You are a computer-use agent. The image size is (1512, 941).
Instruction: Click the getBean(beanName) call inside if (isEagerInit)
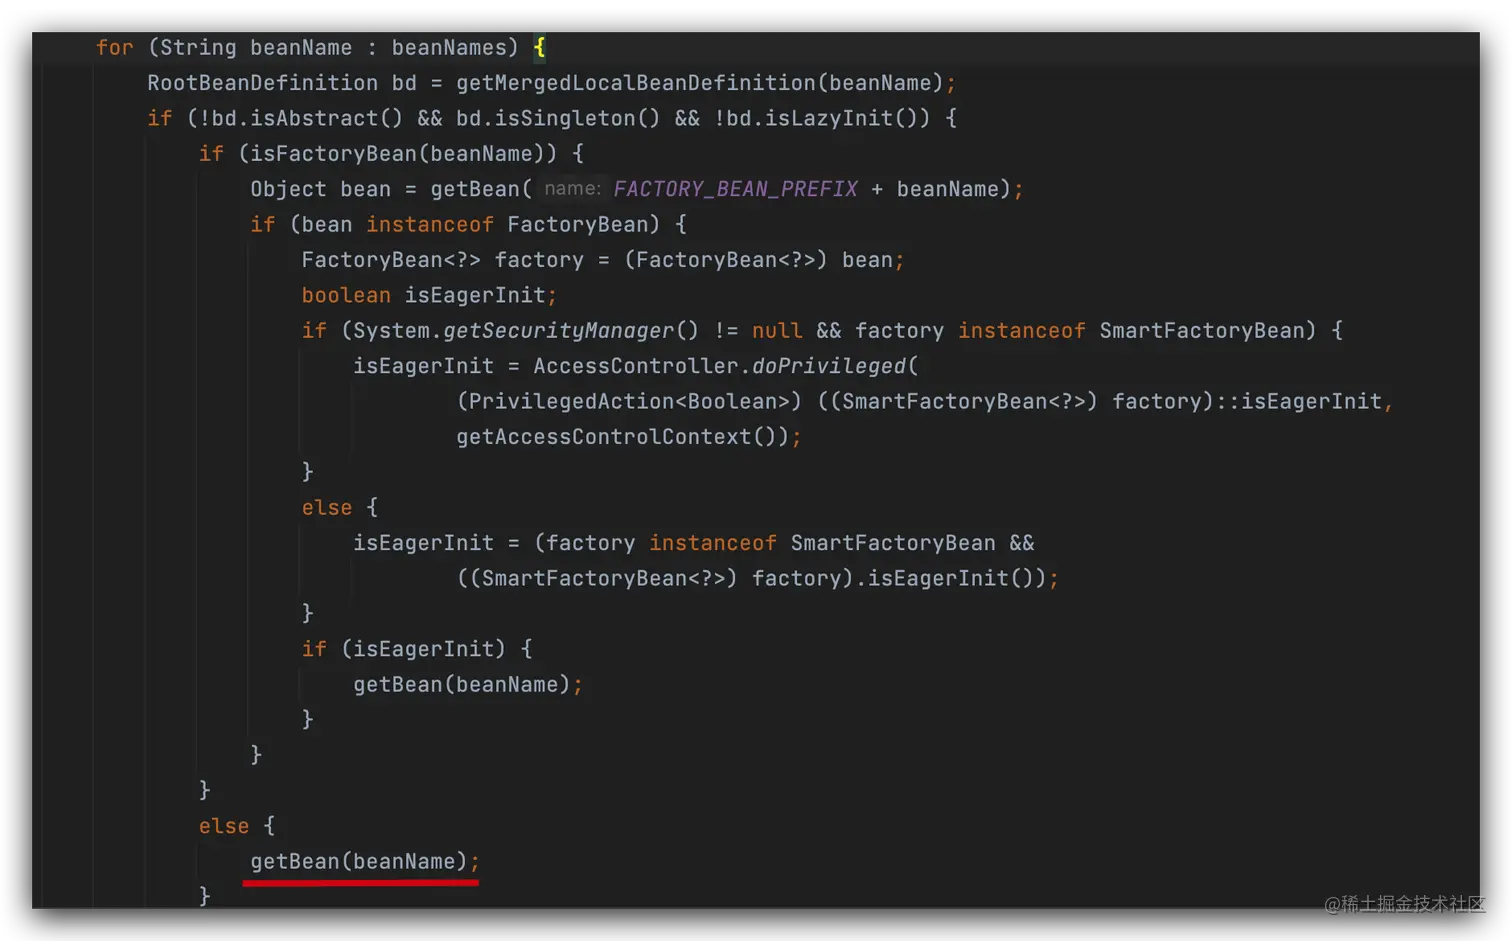tap(461, 685)
